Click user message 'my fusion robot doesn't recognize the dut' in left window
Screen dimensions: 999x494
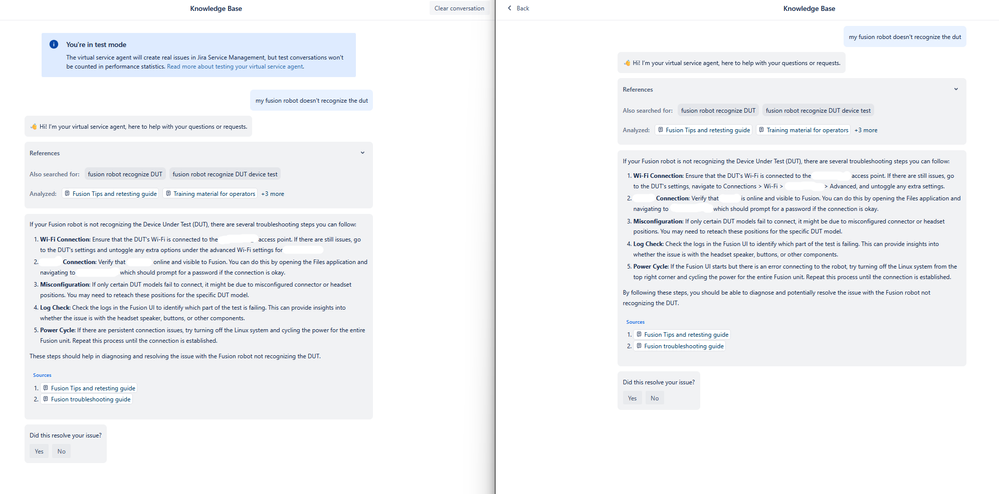[312, 100]
